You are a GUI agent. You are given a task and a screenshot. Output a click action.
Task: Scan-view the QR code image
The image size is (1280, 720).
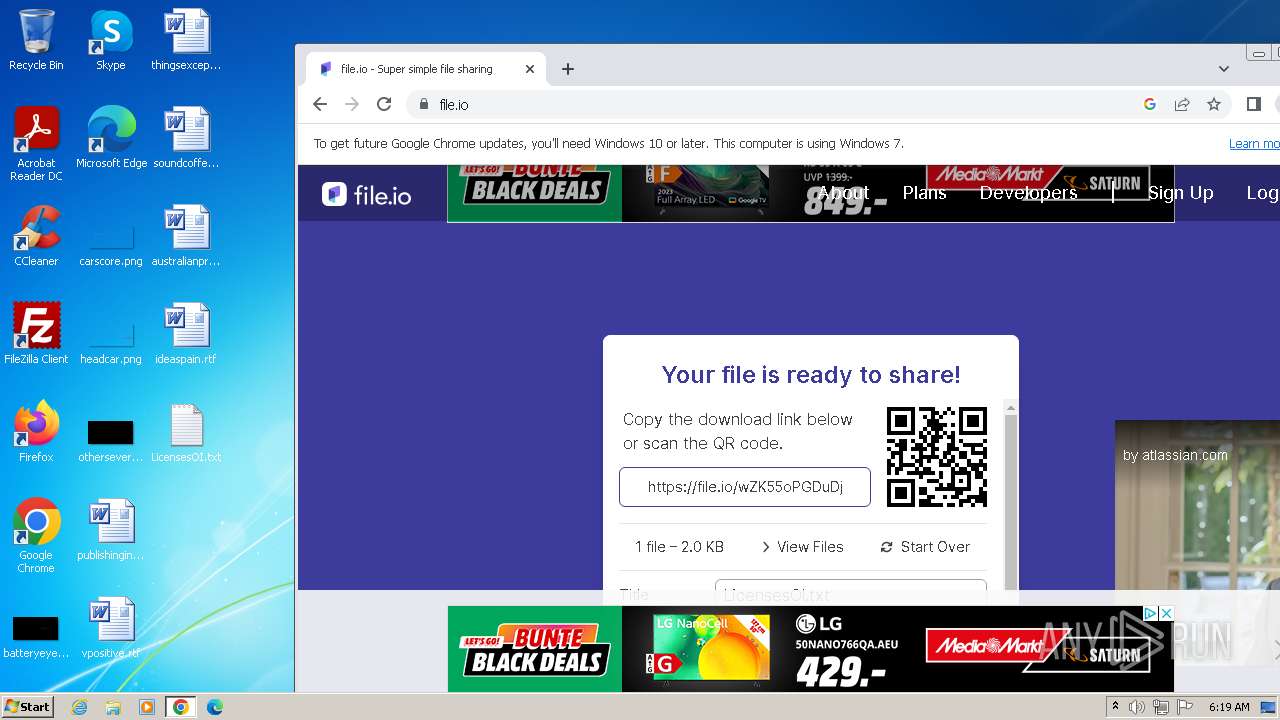click(x=937, y=457)
